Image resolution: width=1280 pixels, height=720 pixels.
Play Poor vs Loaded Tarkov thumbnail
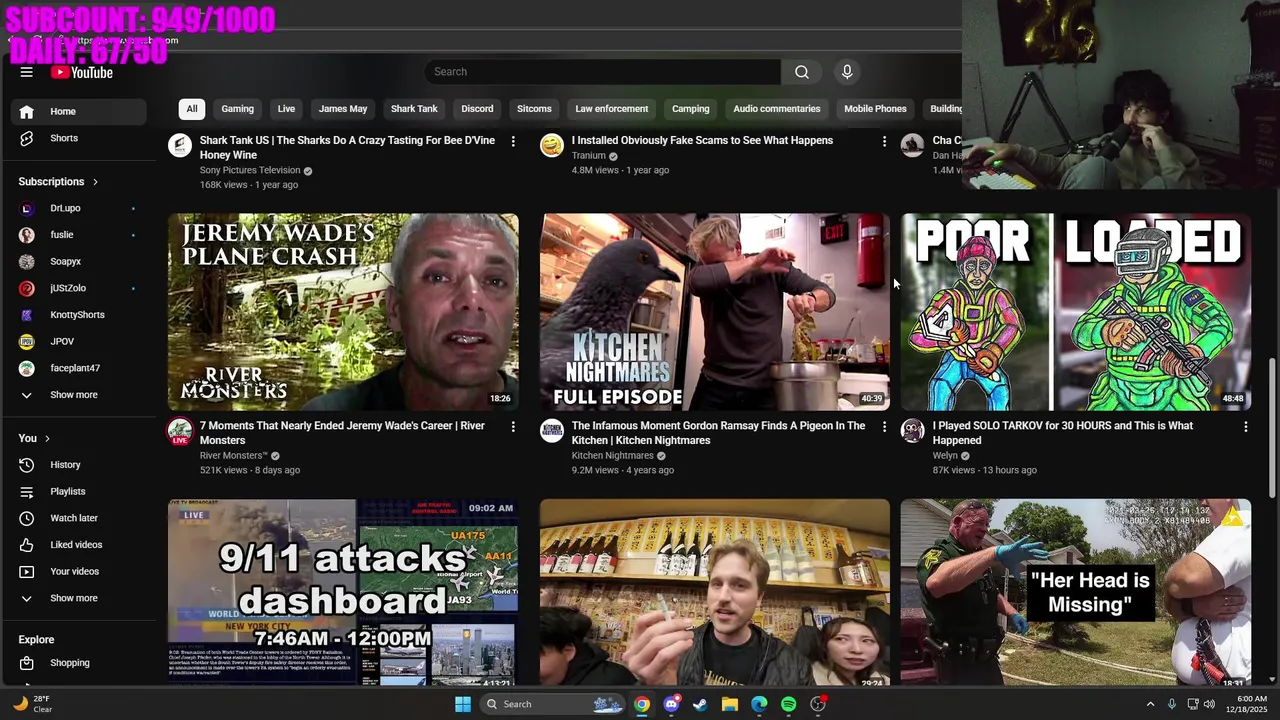coord(1076,311)
